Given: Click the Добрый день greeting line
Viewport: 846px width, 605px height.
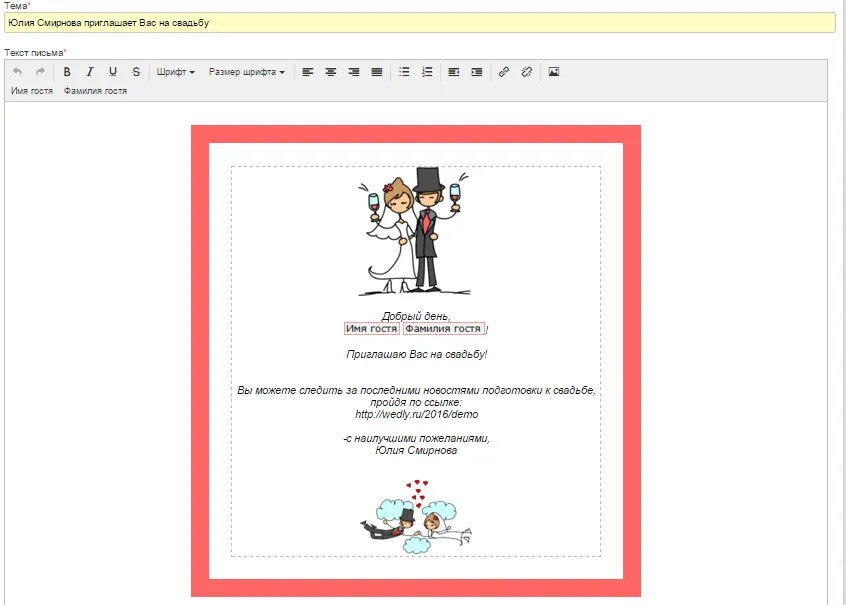Looking at the screenshot, I should tap(416, 316).
